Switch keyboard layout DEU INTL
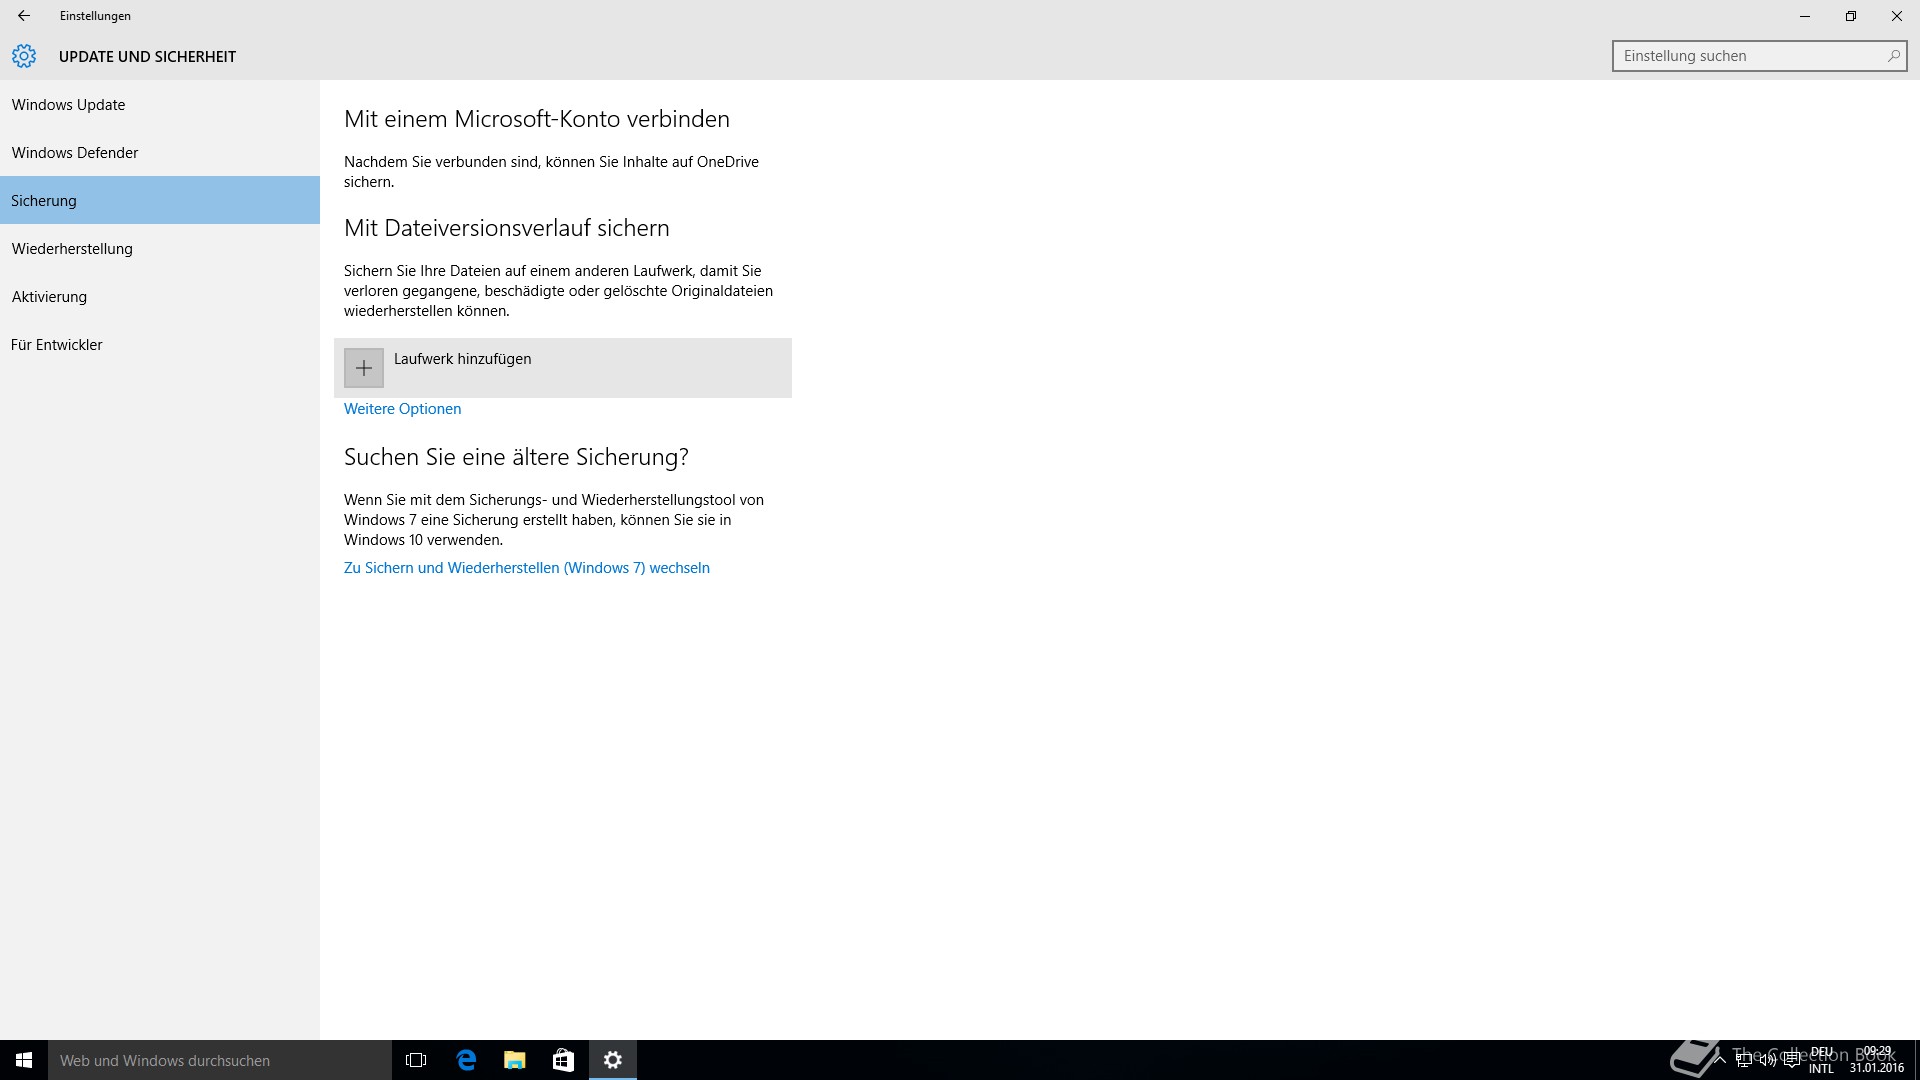This screenshot has width=1920, height=1080. click(1821, 1060)
